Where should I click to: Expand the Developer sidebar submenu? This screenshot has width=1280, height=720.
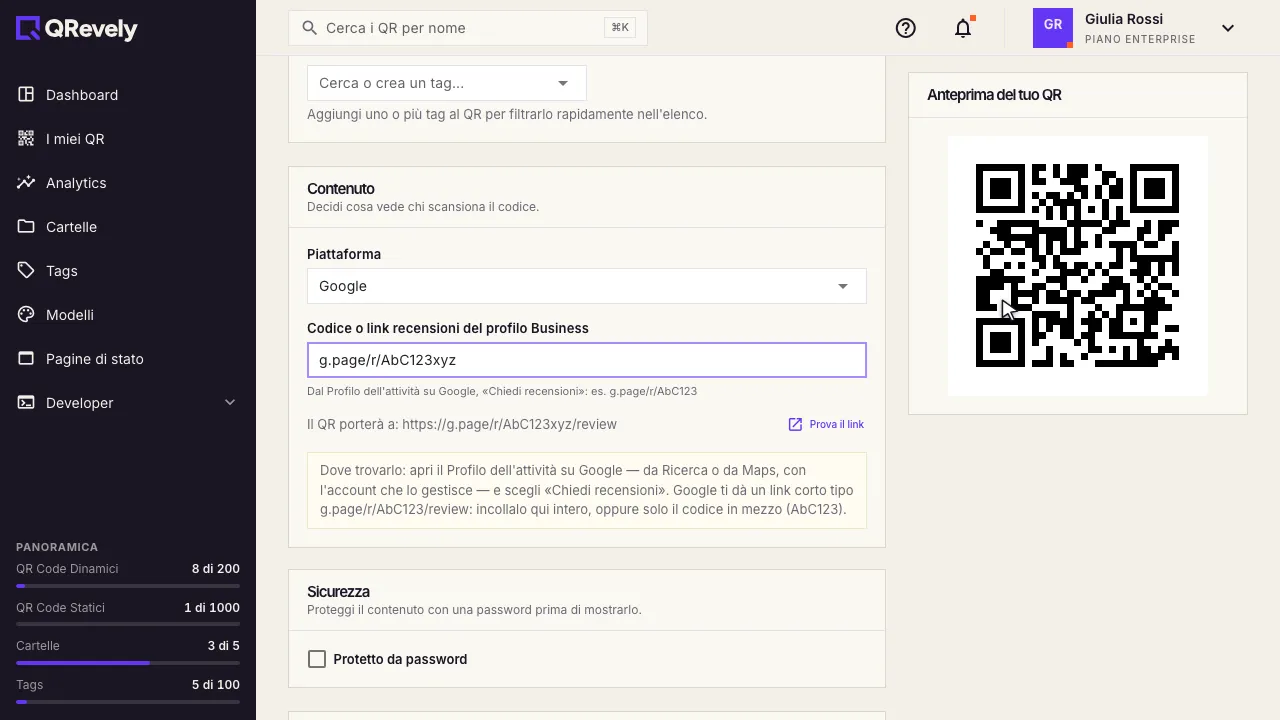pyautogui.click(x=230, y=403)
